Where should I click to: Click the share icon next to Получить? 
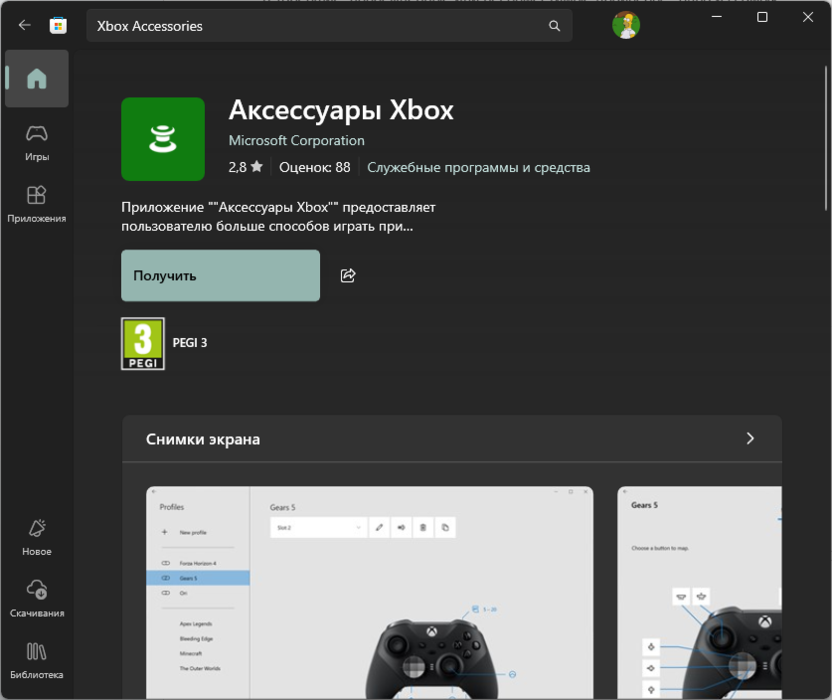coord(348,276)
